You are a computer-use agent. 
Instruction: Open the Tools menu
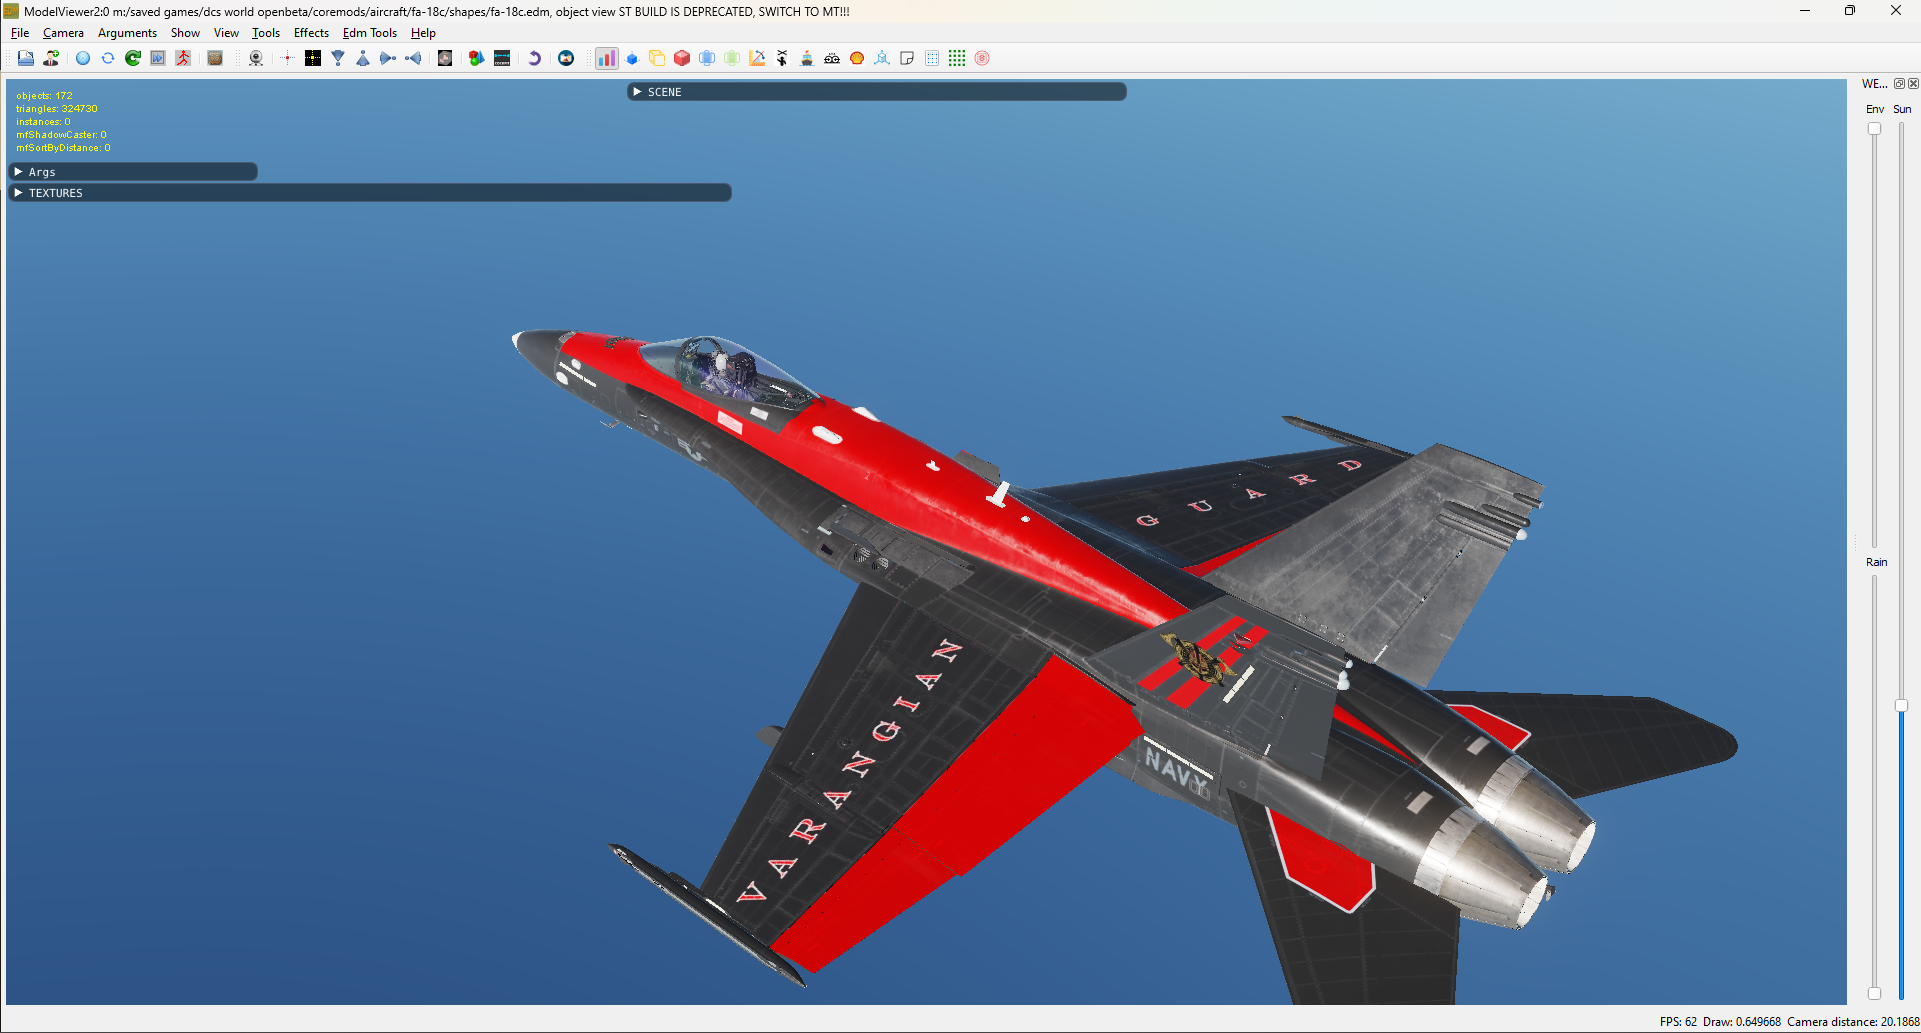click(x=266, y=33)
